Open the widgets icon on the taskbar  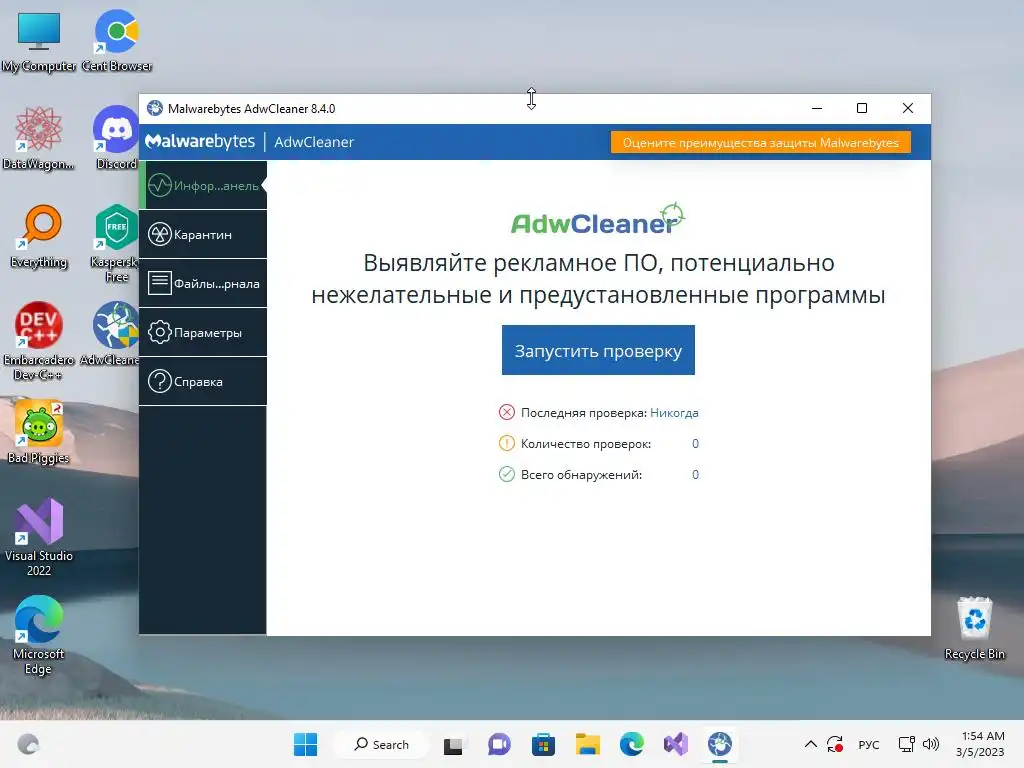click(28, 744)
